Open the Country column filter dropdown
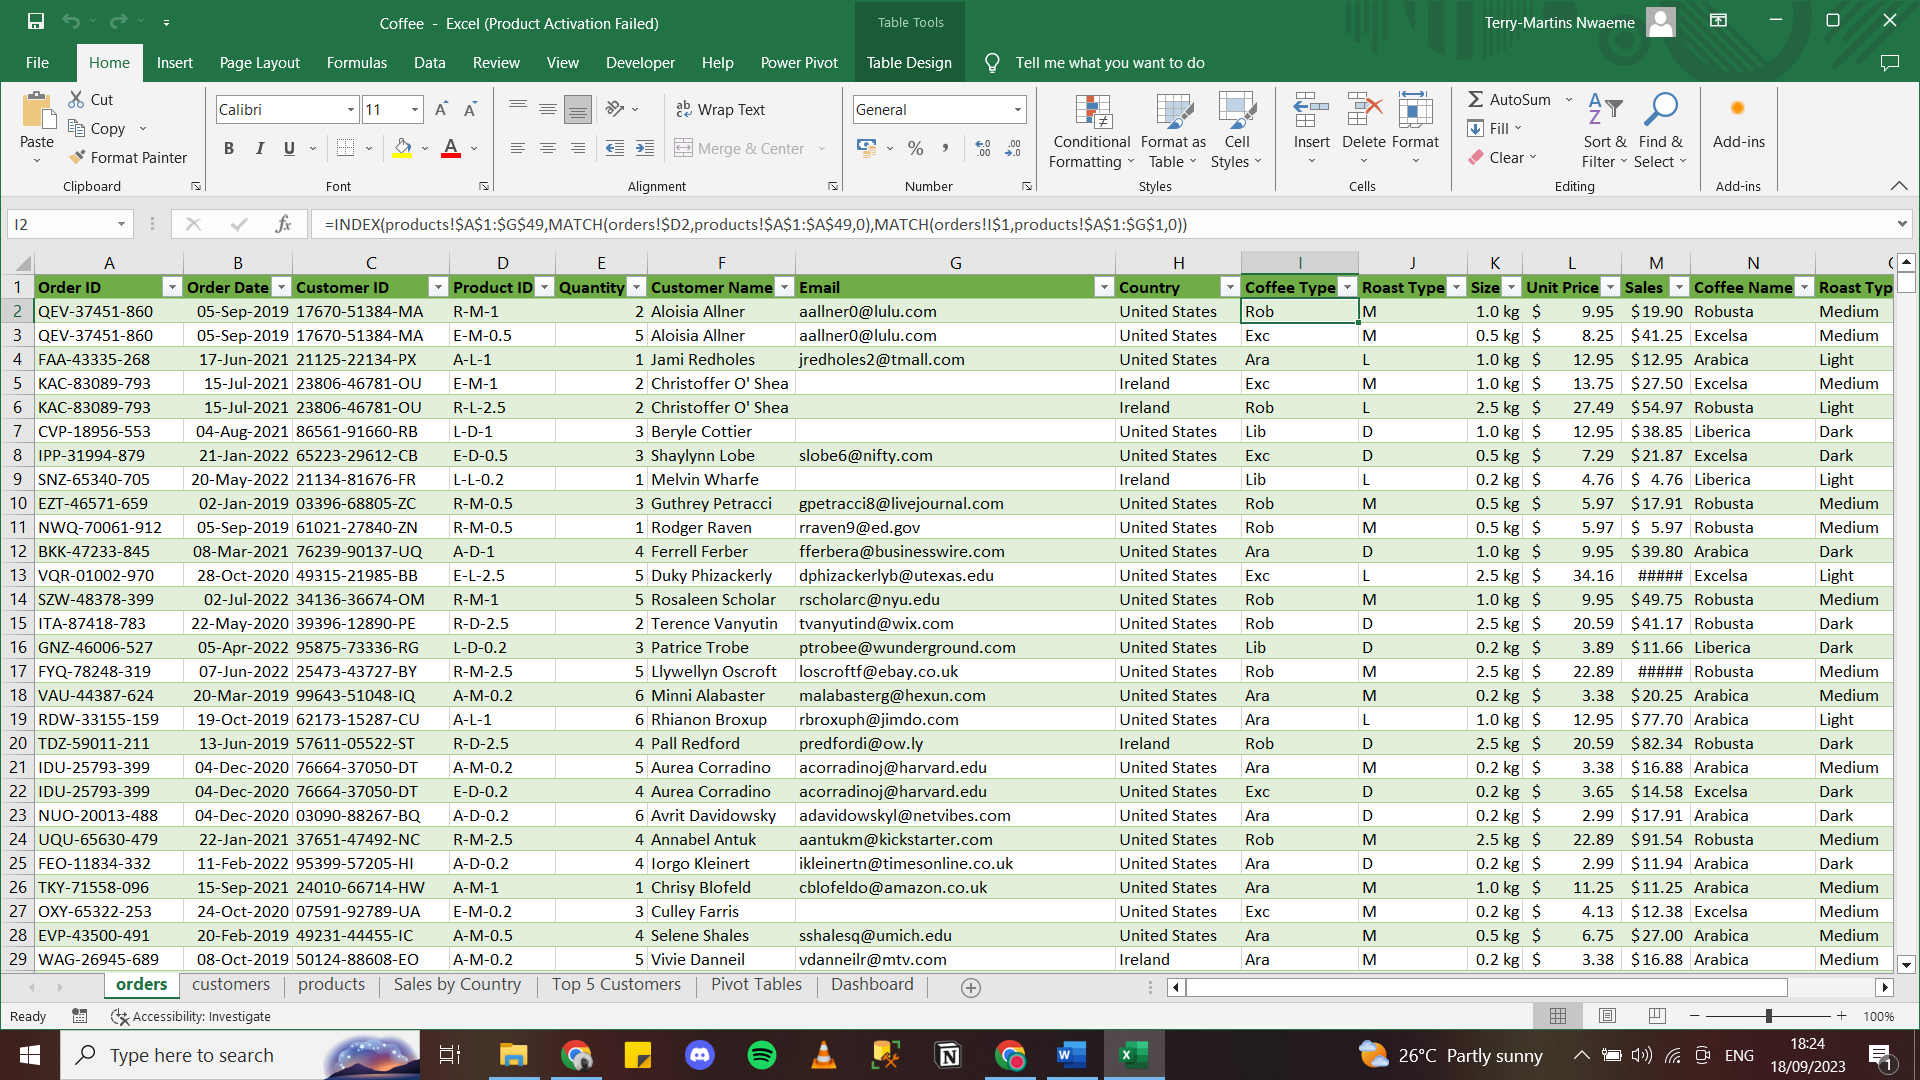This screenshot has width=1920, height=1080. 1229,287
